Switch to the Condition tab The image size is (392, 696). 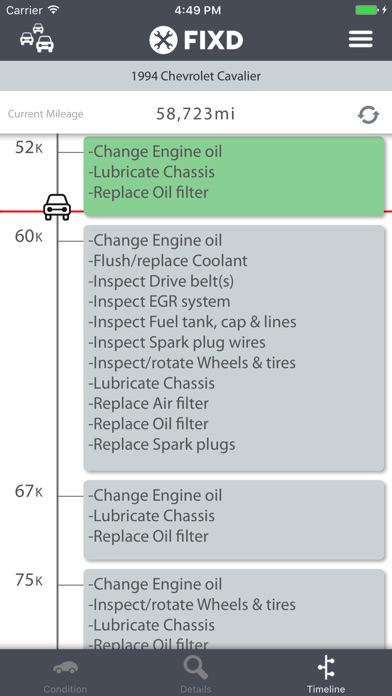pos(65,676)
